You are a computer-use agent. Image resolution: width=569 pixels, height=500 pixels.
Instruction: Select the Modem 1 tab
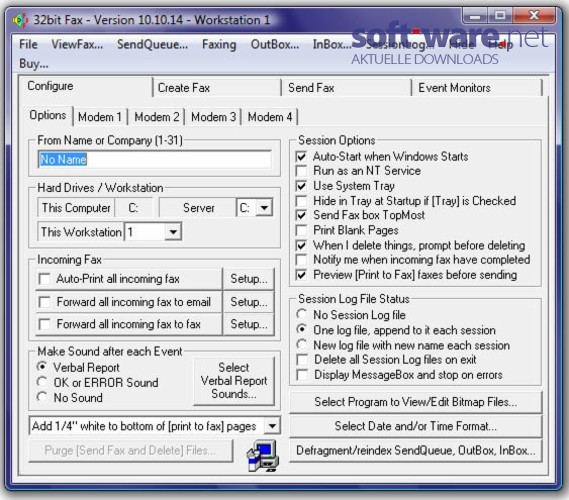[100, 117]
